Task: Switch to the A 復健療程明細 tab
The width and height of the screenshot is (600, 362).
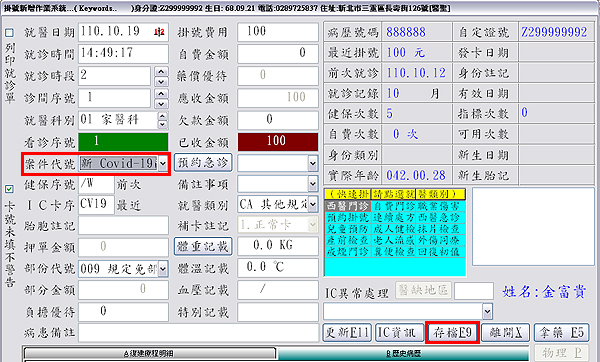Action: click(150, 354)
